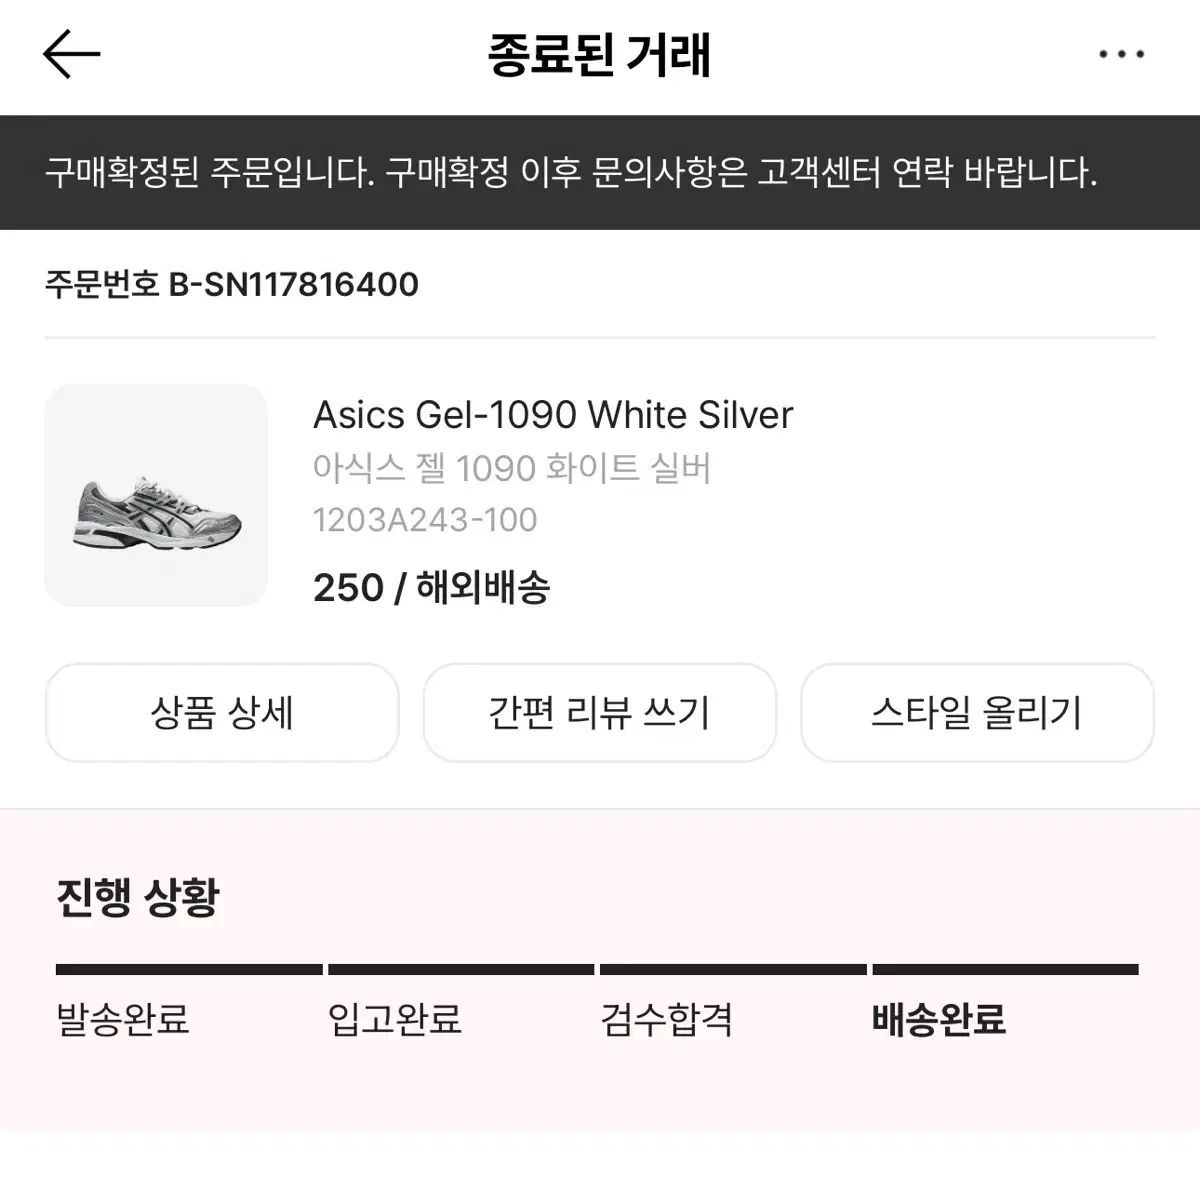Open the three-dot more options menu

coord(1121,54)
